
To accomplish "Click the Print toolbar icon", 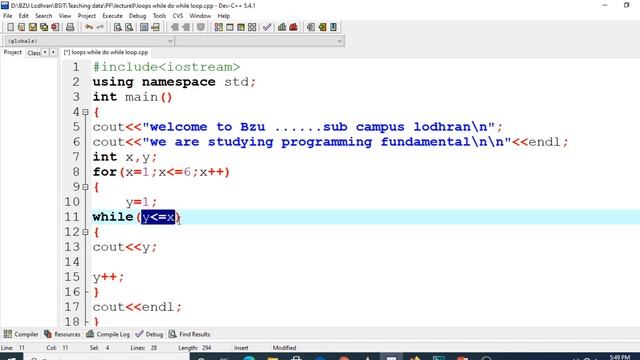I will coord(70,27).
